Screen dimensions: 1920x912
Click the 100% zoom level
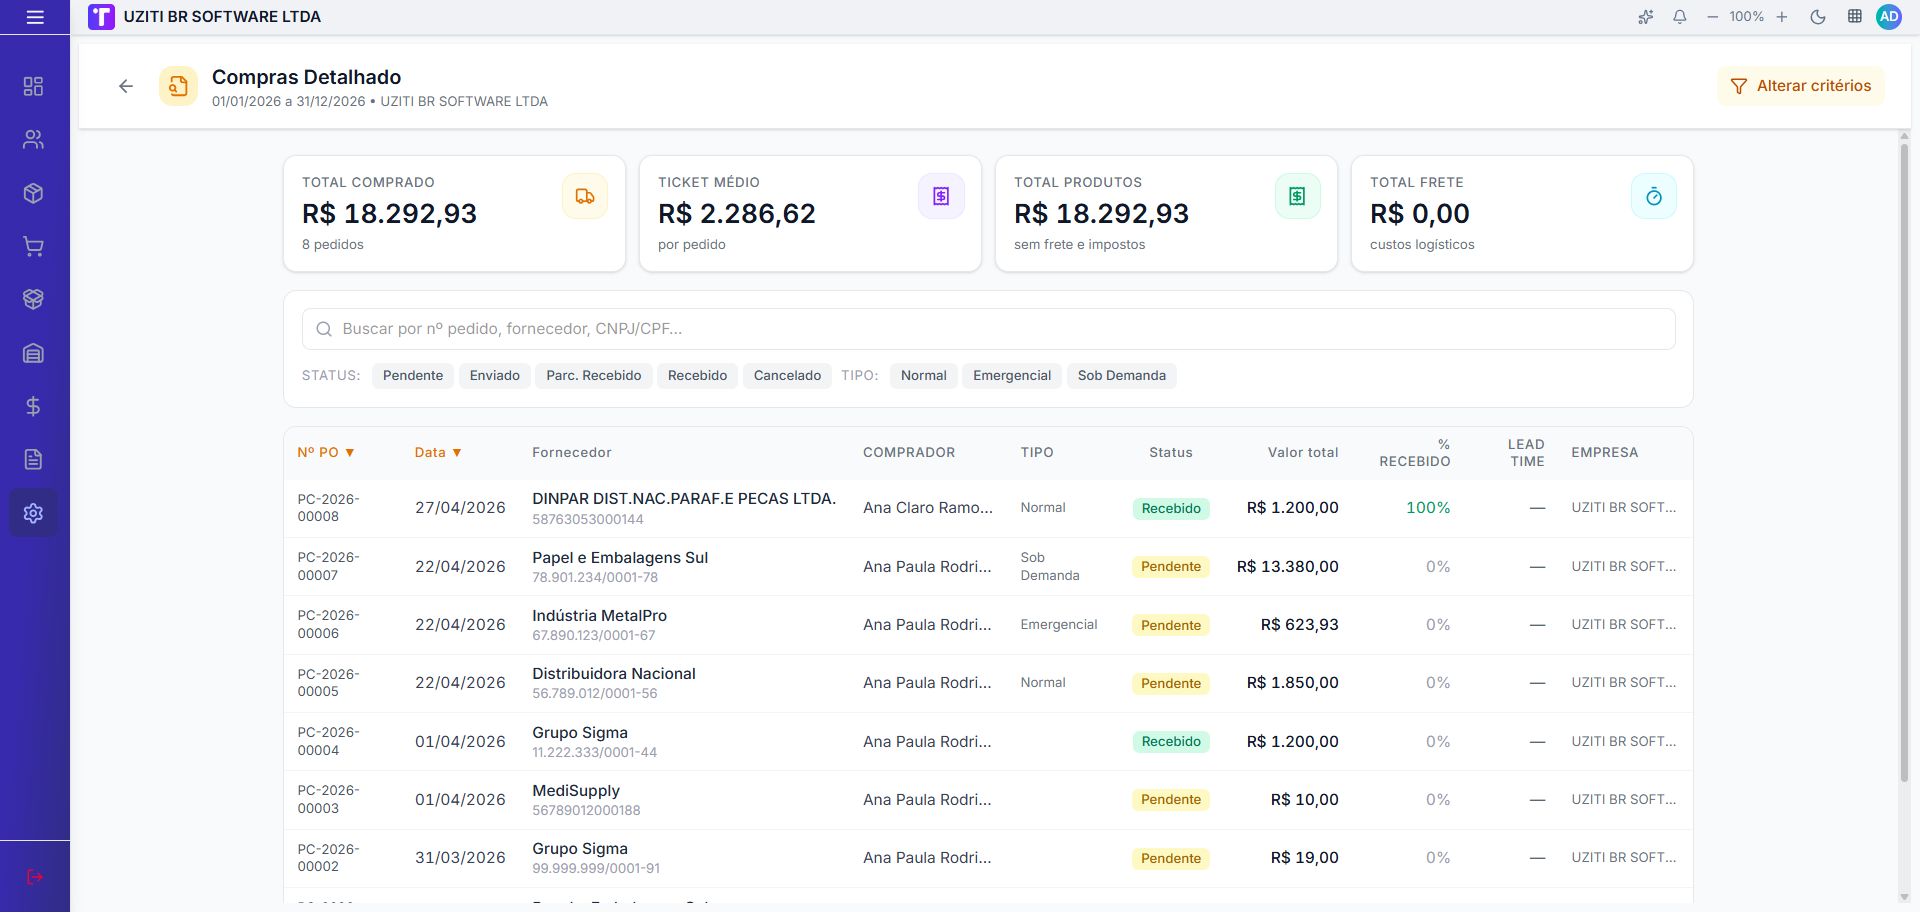1747,17
